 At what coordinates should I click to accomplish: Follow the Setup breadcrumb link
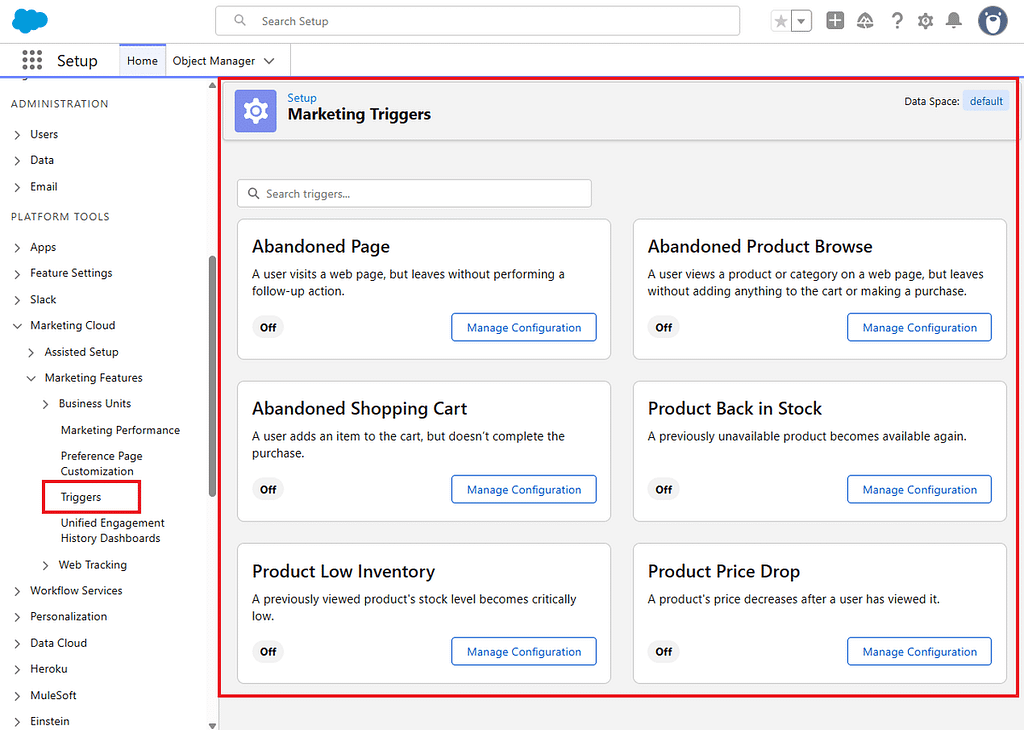[x=302, y=98]
